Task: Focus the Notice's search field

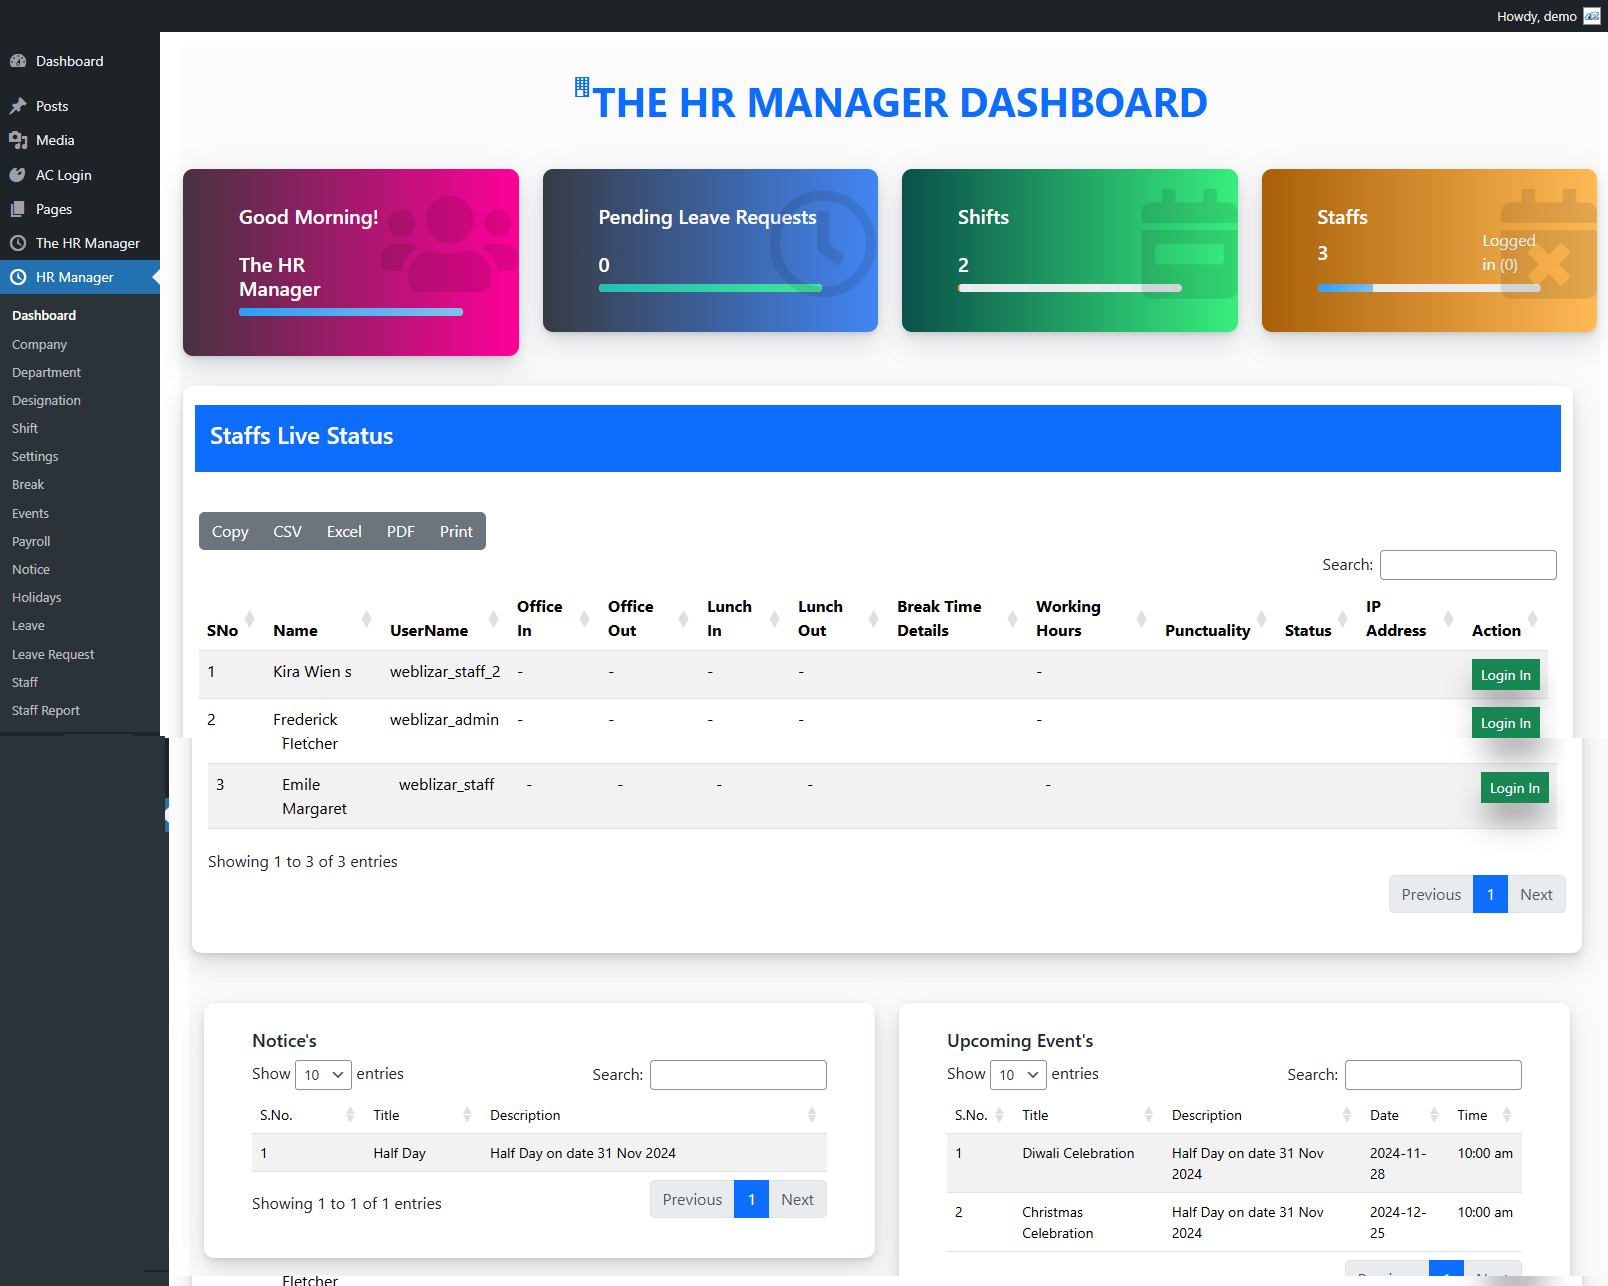Action: (738, 1075)
